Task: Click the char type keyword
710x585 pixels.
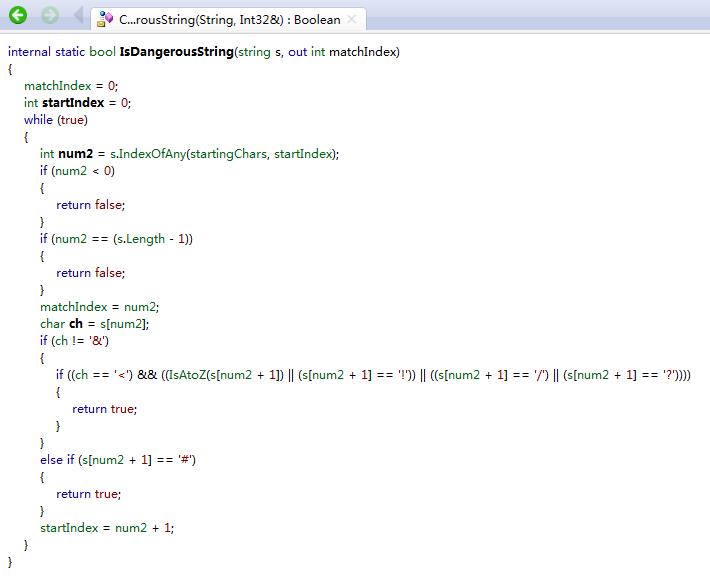Action: (52, 323)
